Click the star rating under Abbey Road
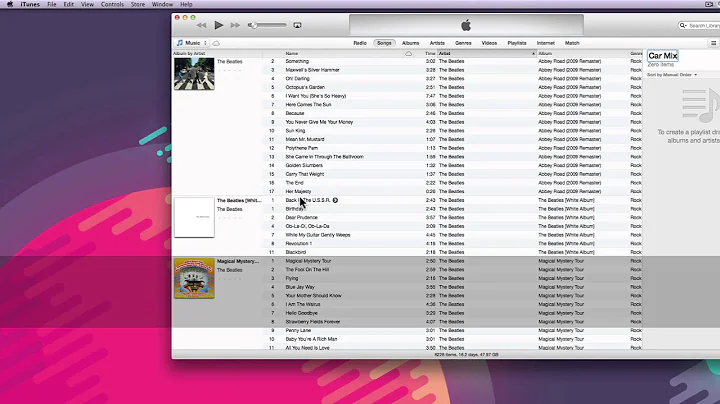The image size is (720, 404). (229, 70)
